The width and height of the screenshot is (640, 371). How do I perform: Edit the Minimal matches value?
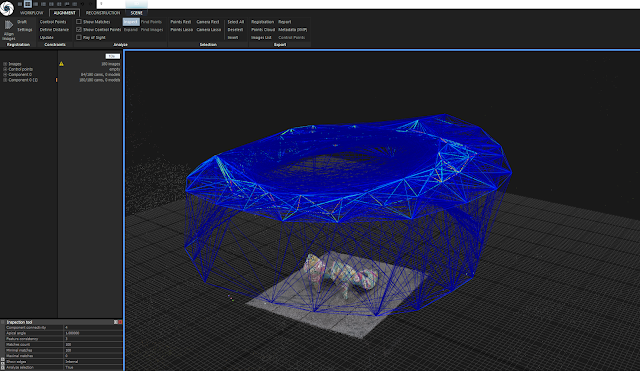click(93, 350)
